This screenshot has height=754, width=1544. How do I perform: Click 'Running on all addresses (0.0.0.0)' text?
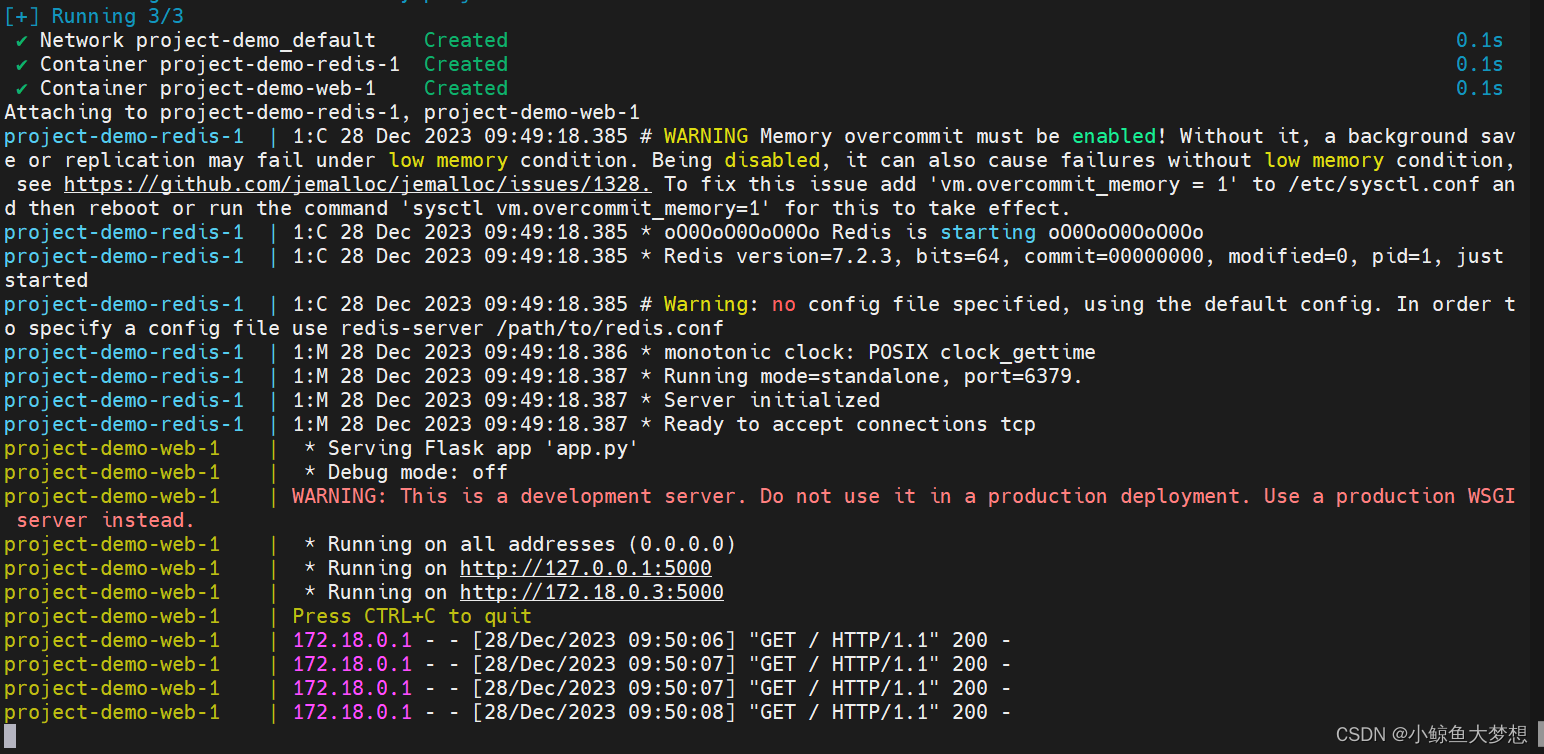[532, 544]
